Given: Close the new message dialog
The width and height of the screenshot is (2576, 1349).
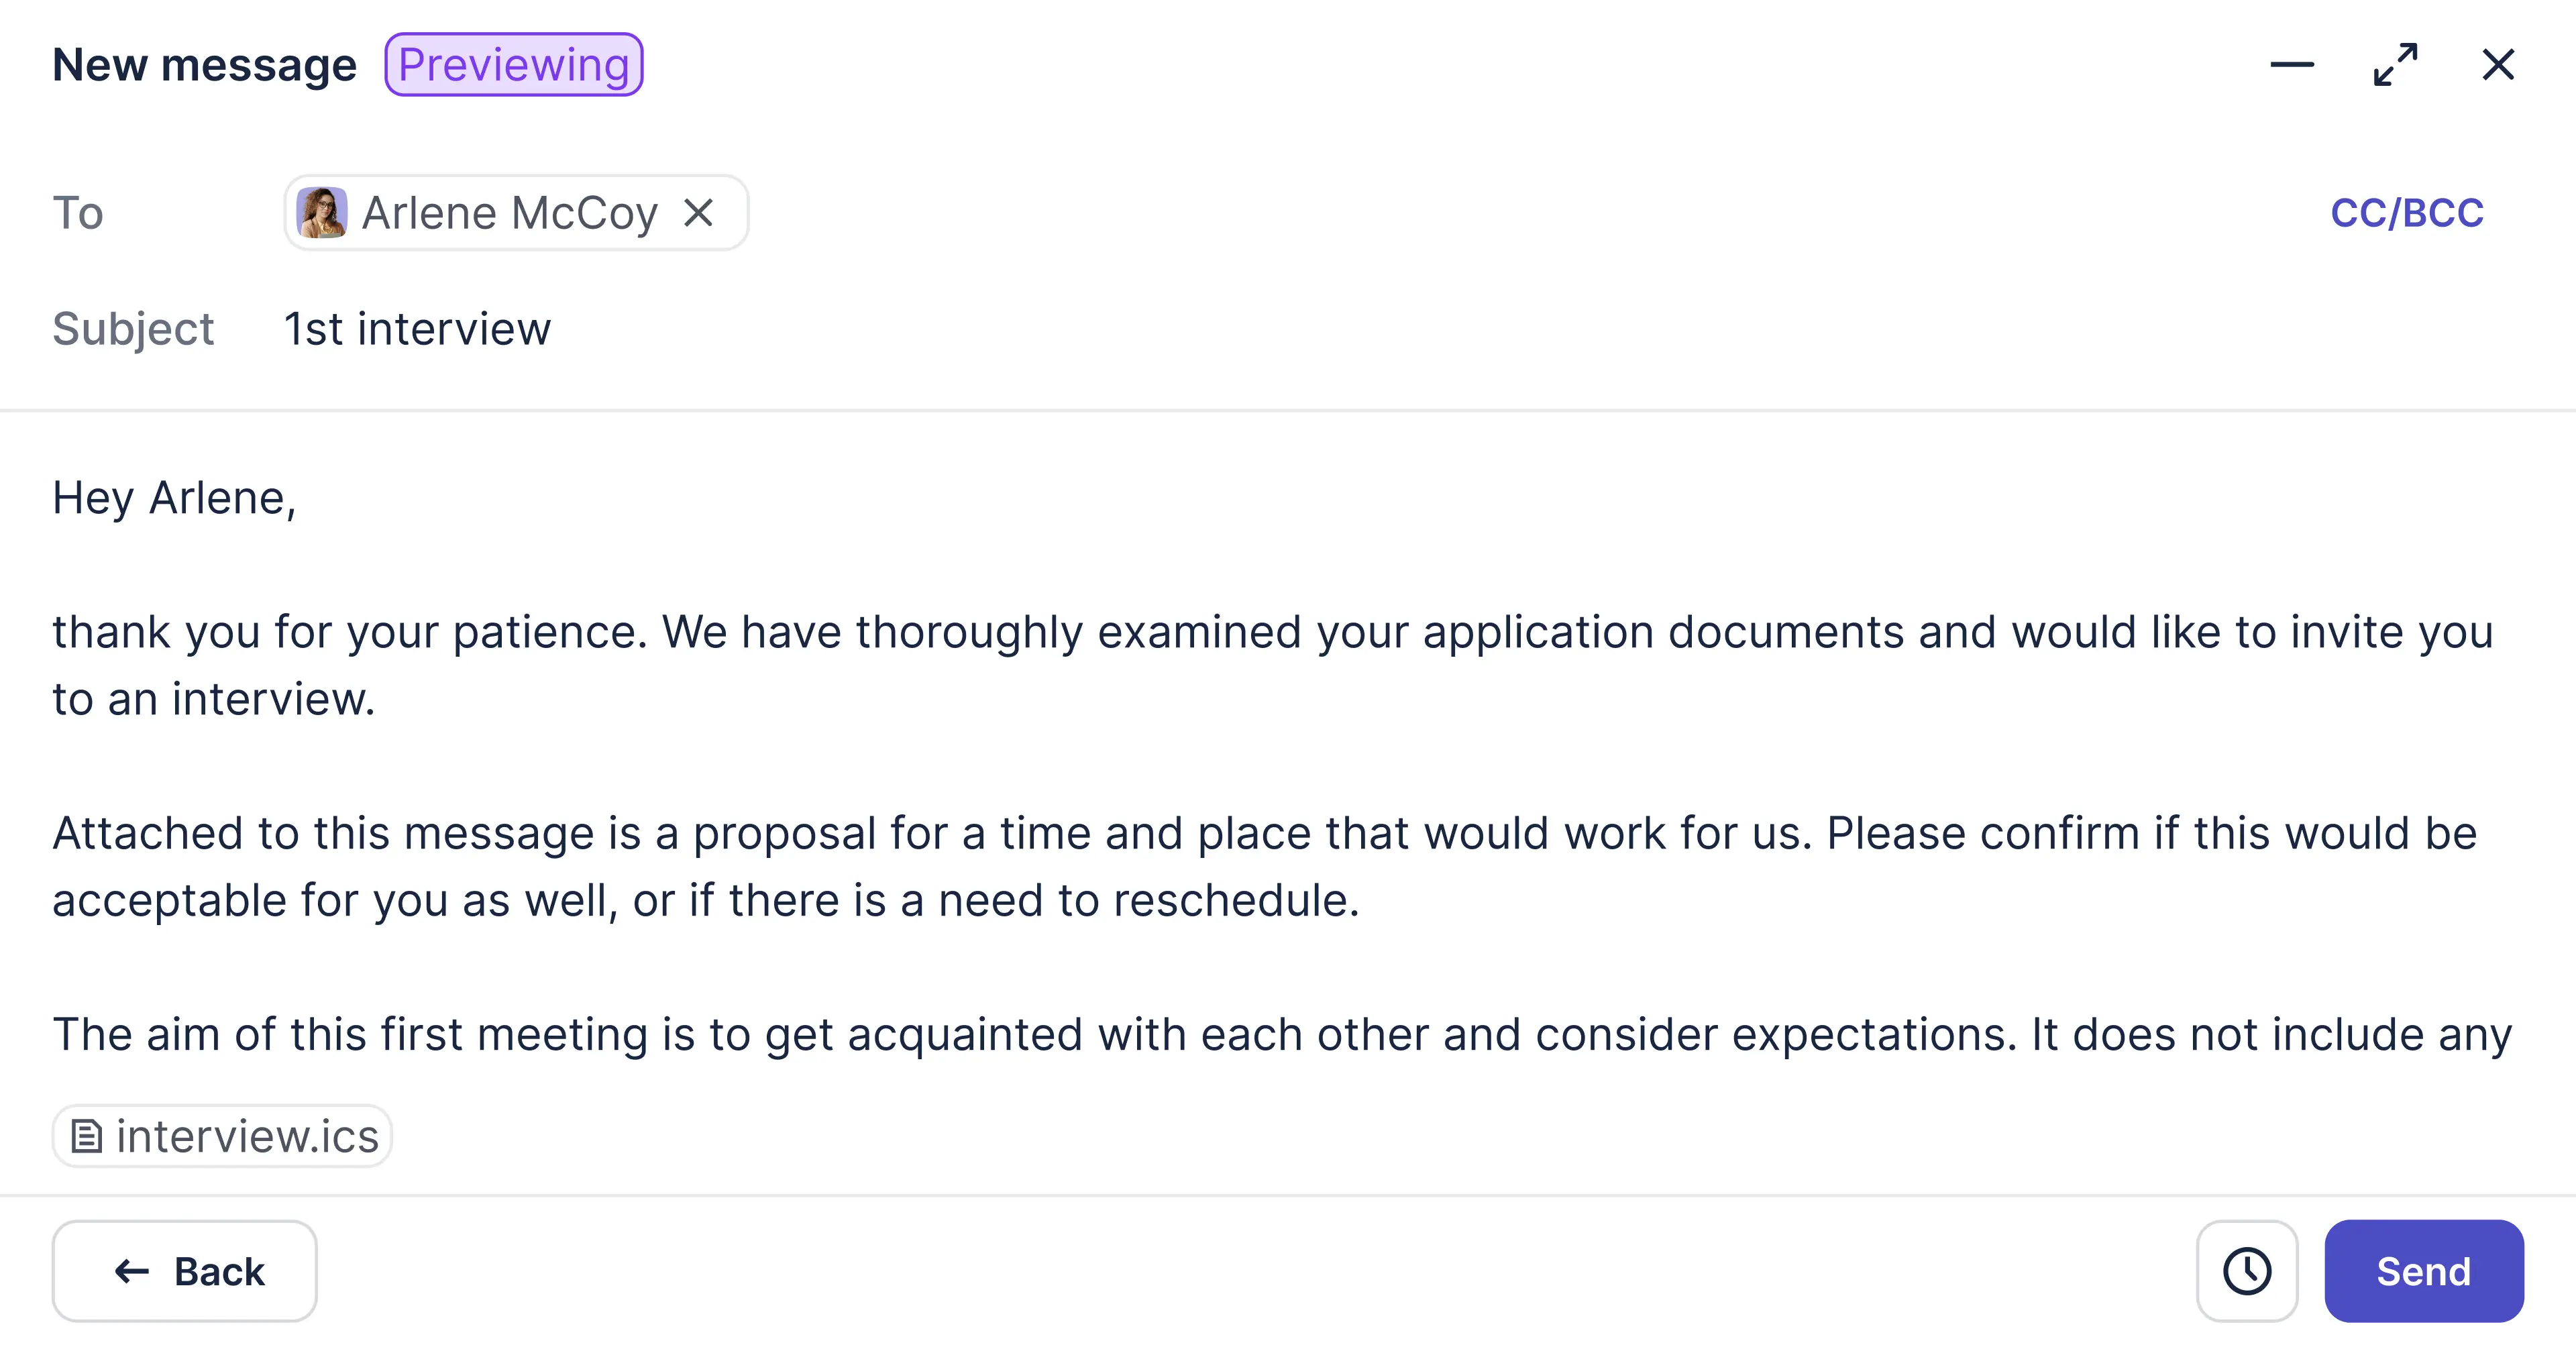Looking at the screenshot, I should 2498,65.
